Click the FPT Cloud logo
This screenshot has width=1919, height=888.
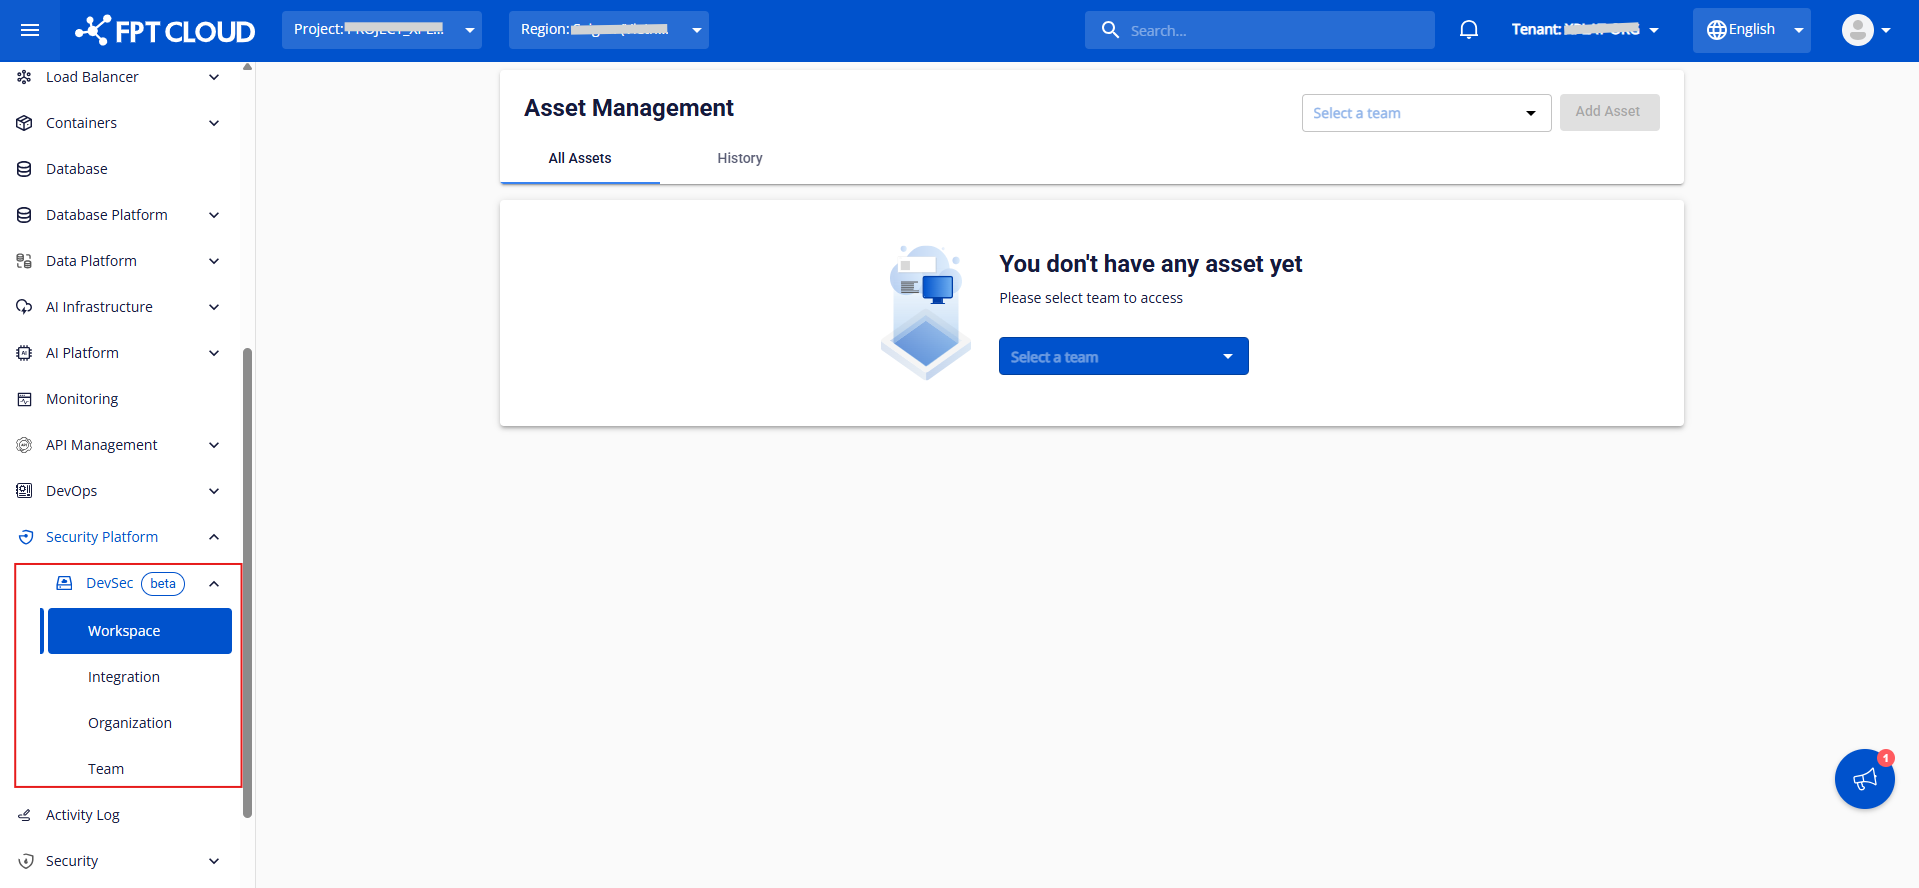[166, 31]
